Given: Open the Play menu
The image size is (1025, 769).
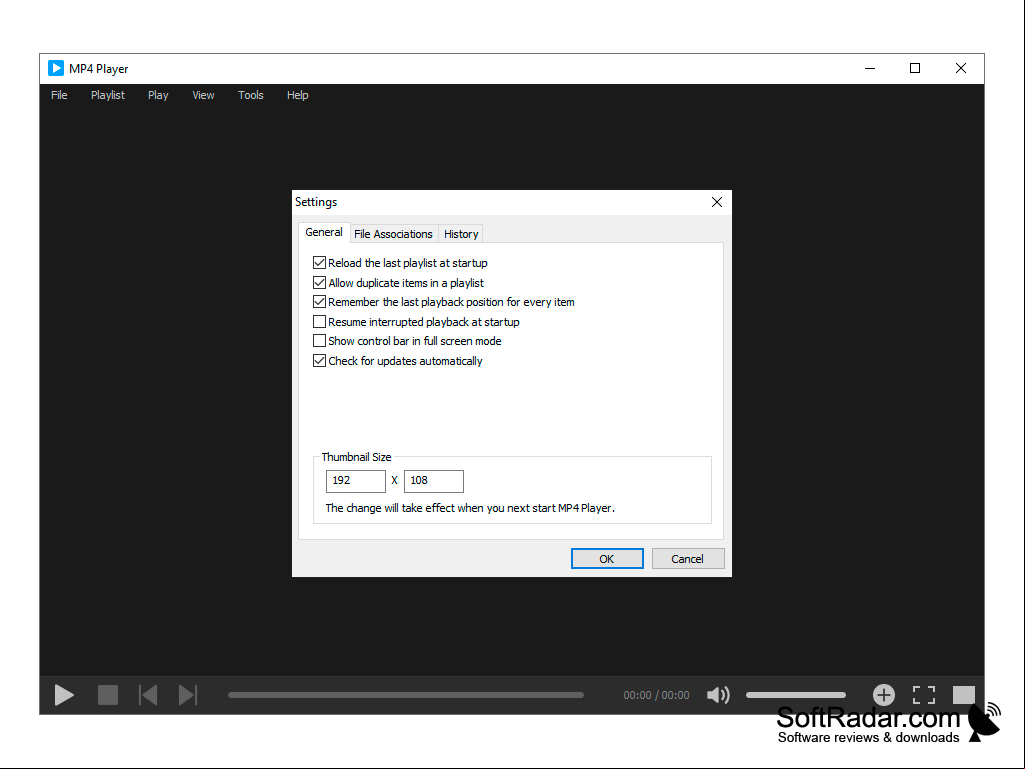Looking at the screenshot, I should pos(158,95).
